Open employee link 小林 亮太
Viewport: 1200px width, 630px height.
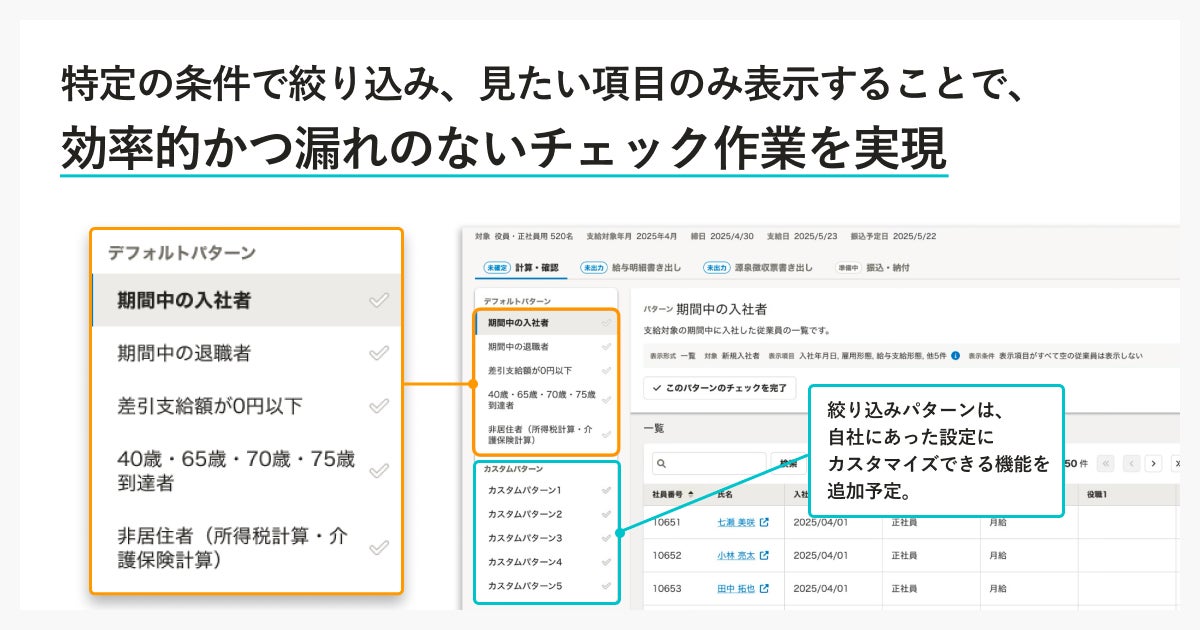[735, 555]
